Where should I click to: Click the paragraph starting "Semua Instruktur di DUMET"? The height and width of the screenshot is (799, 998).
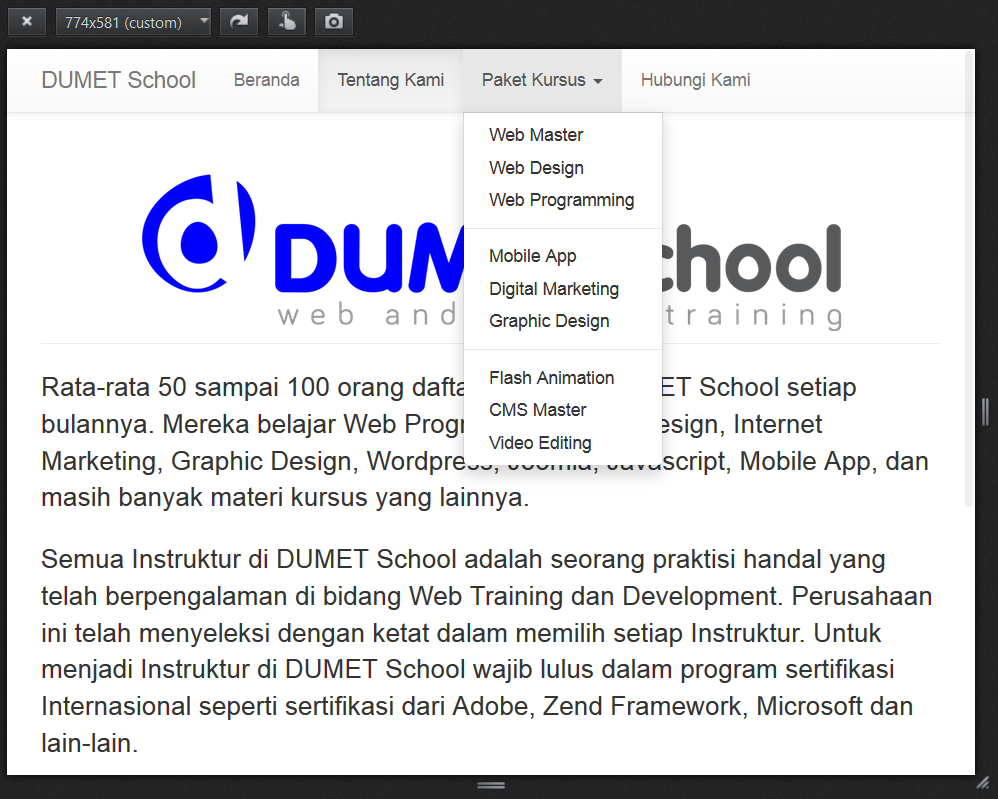(x=487, y=651)
